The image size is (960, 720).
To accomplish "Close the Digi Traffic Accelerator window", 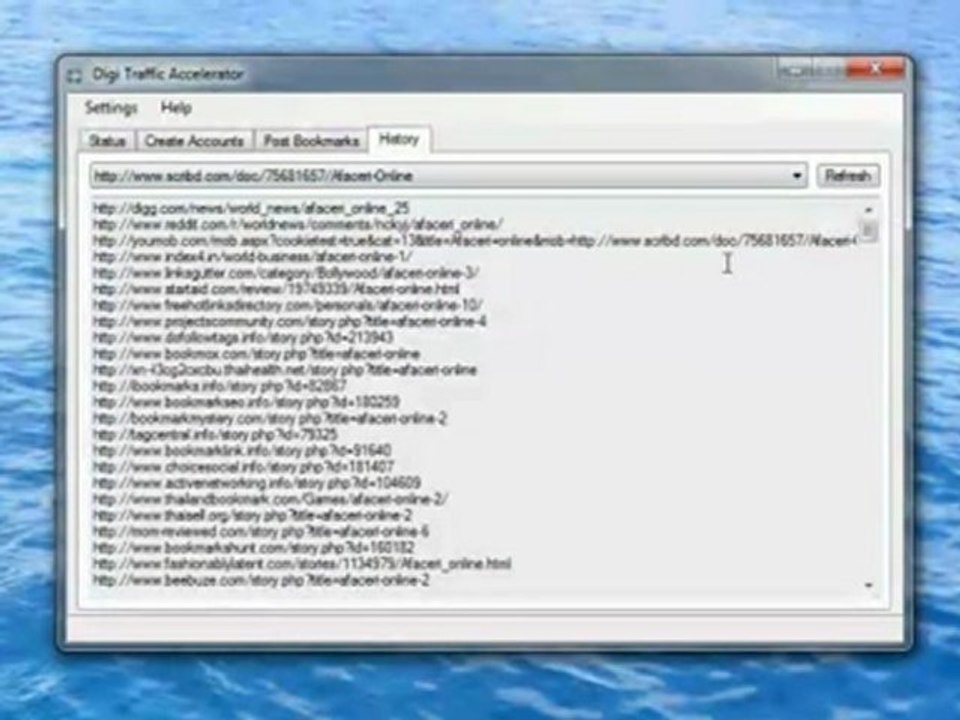I will pos(875,69).
